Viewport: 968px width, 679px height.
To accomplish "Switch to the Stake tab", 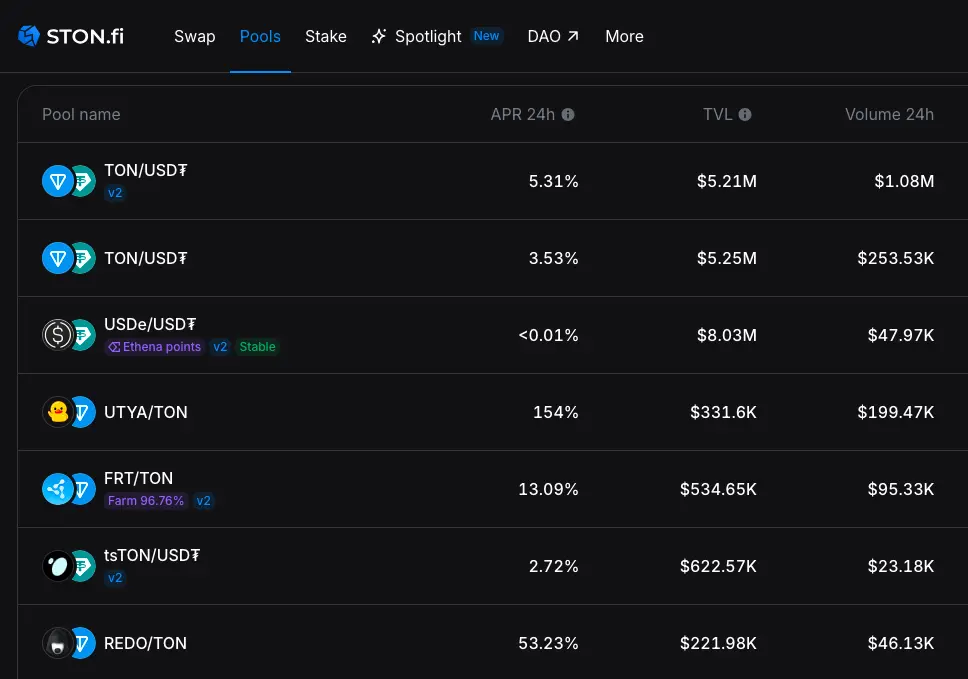I will 326,37.
